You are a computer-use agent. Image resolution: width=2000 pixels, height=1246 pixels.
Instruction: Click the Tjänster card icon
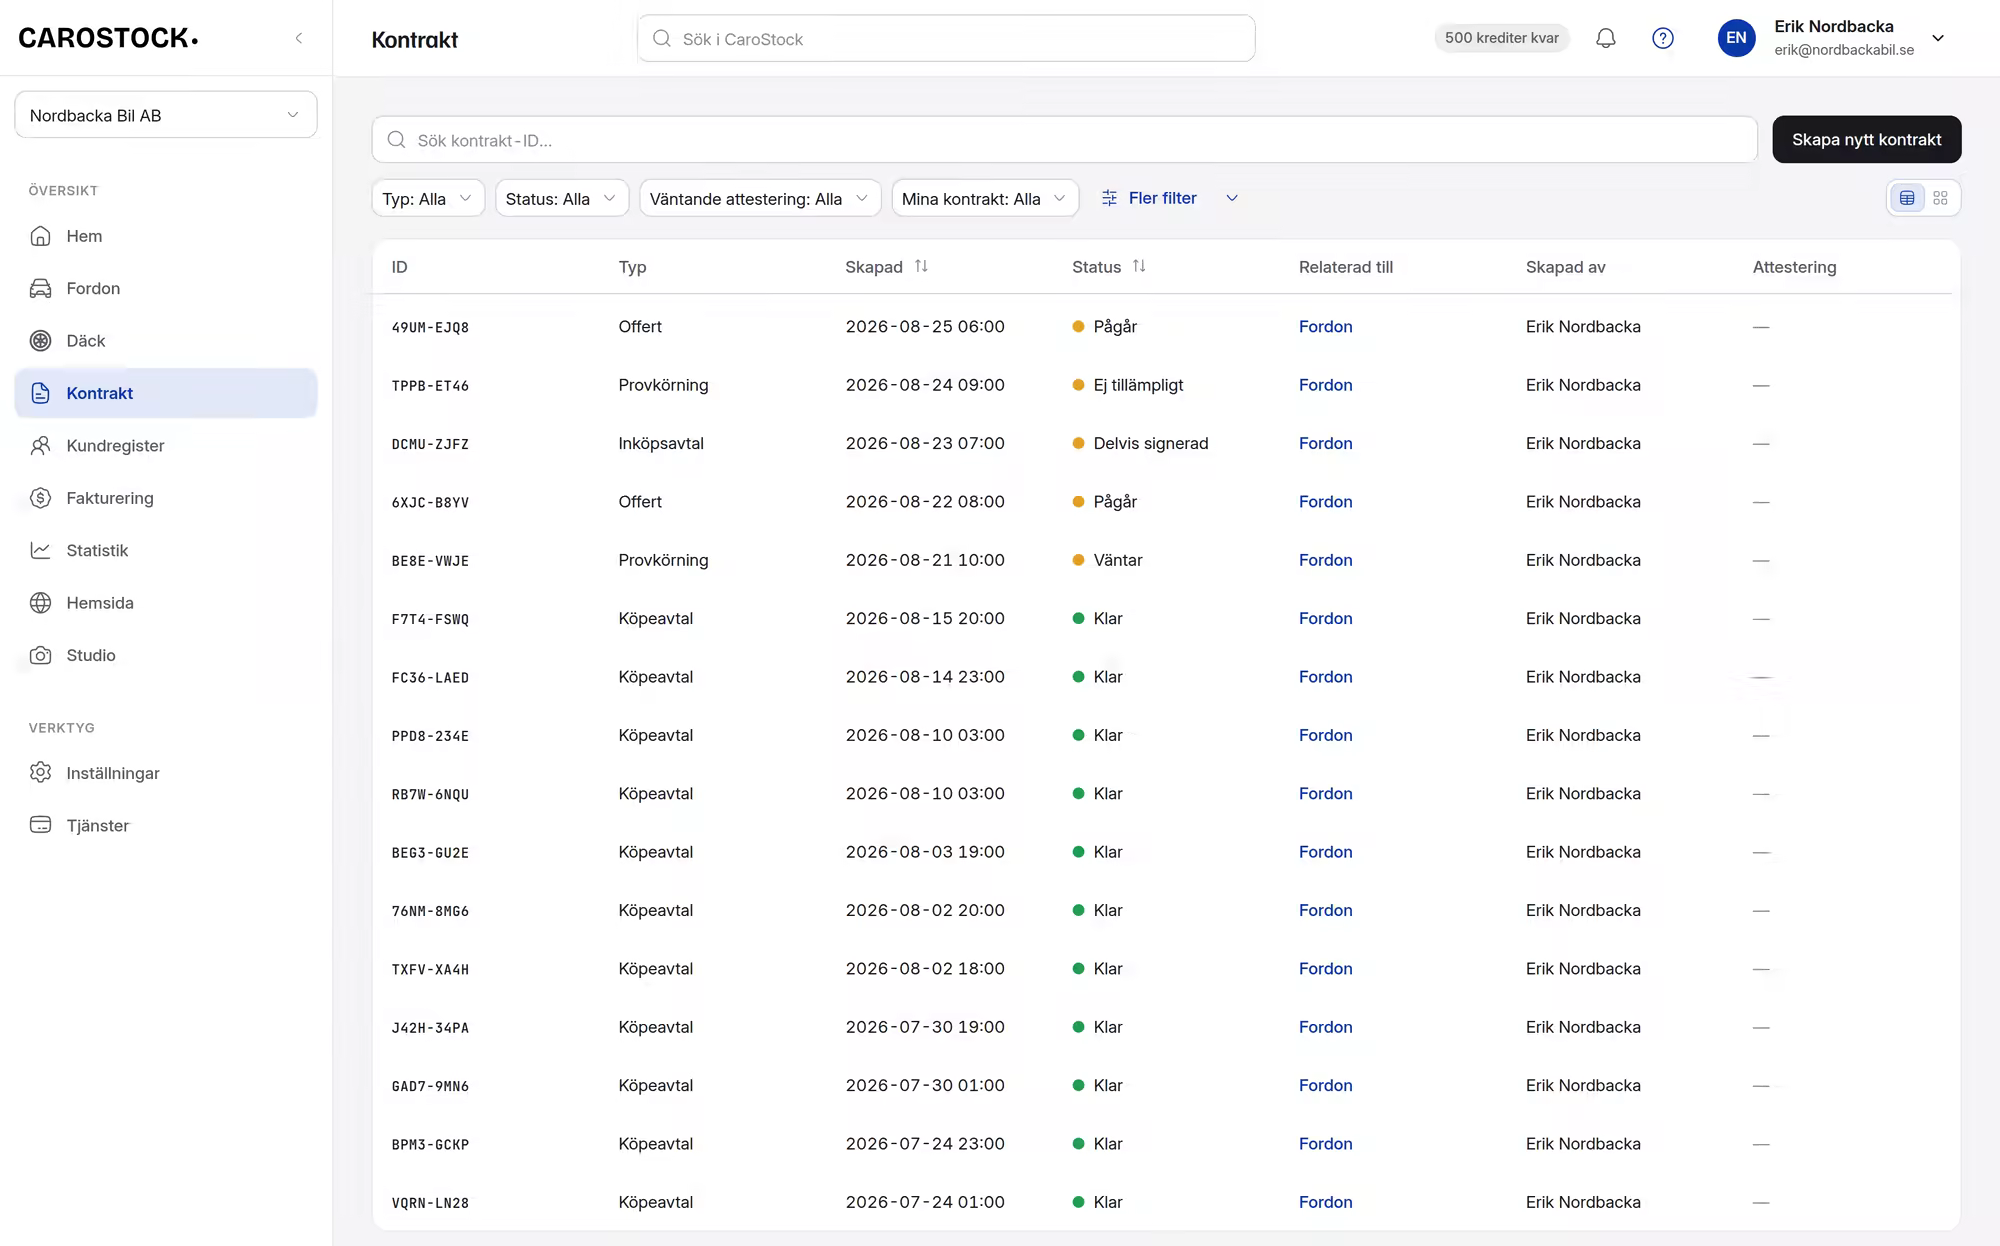40,825
